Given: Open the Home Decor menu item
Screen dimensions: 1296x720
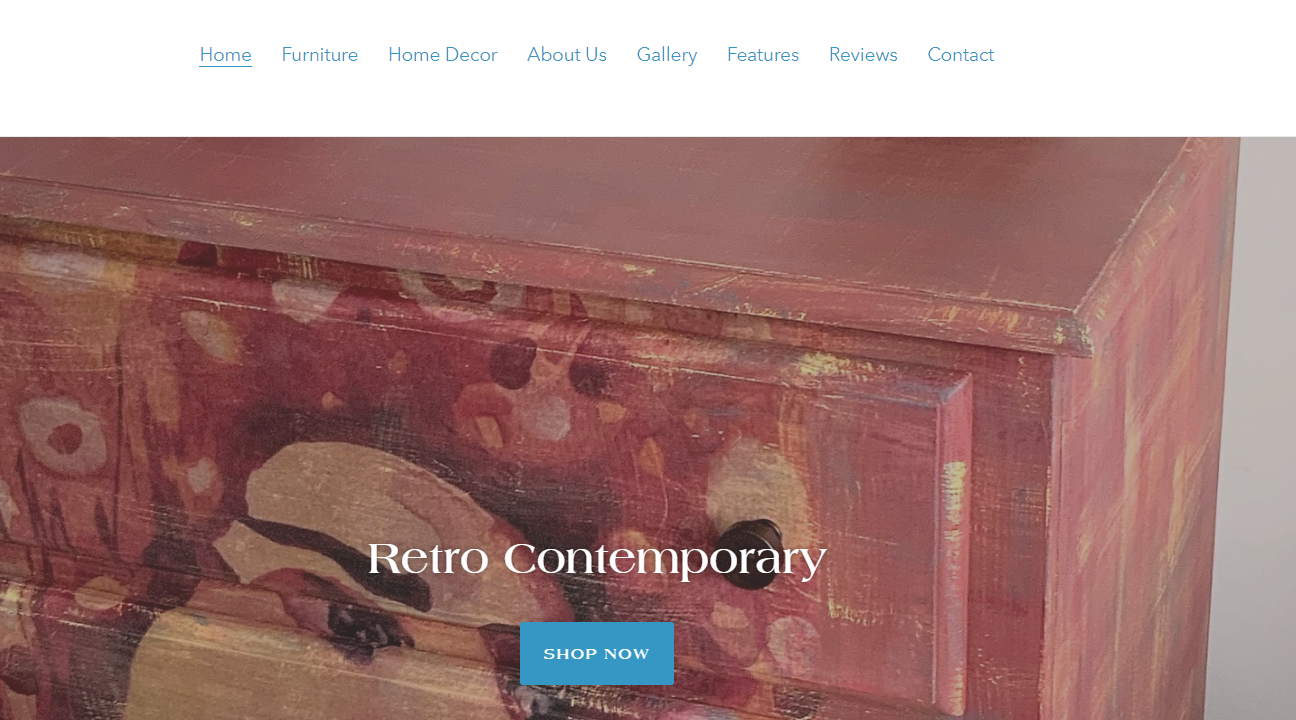Looking at the screenshot, I should pyautogui.click(x=442, y=55).
